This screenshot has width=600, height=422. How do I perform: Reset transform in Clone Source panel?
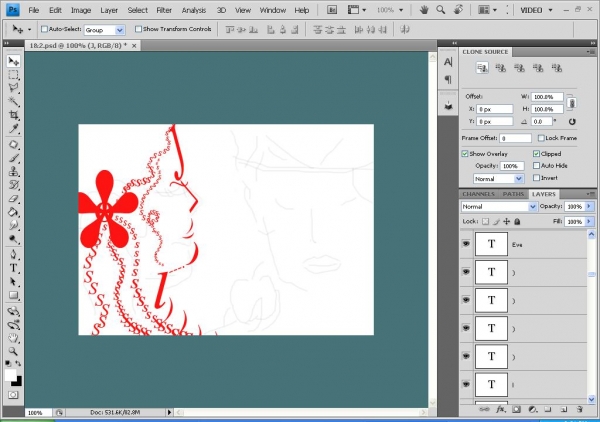(572, 122)
